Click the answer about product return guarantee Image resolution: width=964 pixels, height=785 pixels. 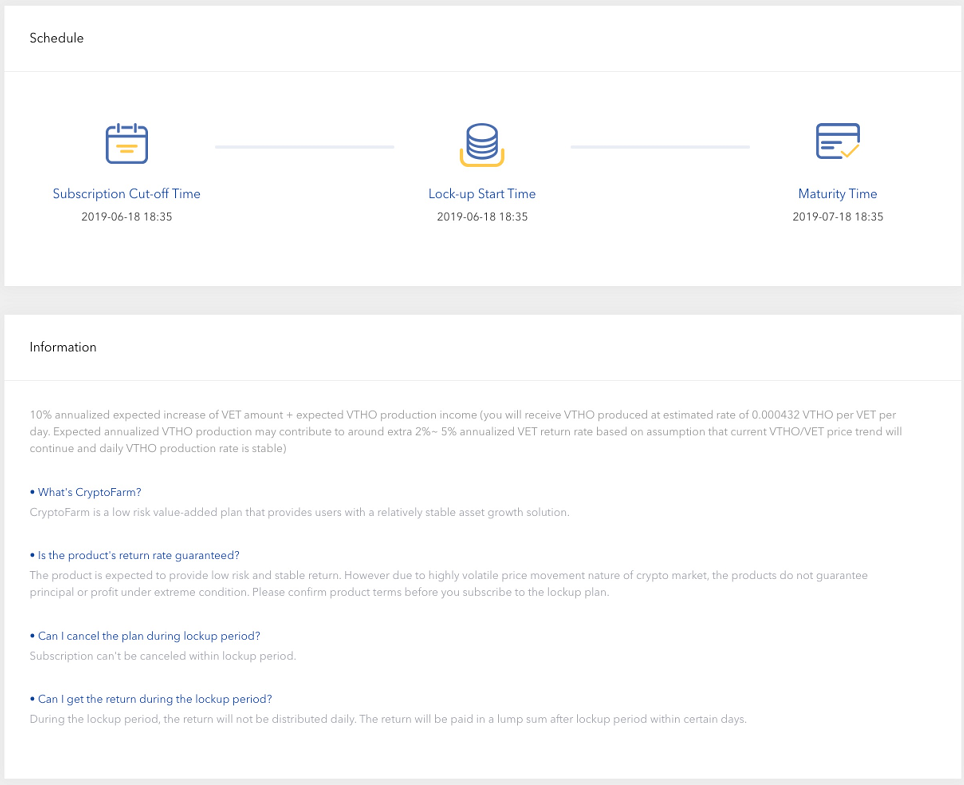pos(449,584)
